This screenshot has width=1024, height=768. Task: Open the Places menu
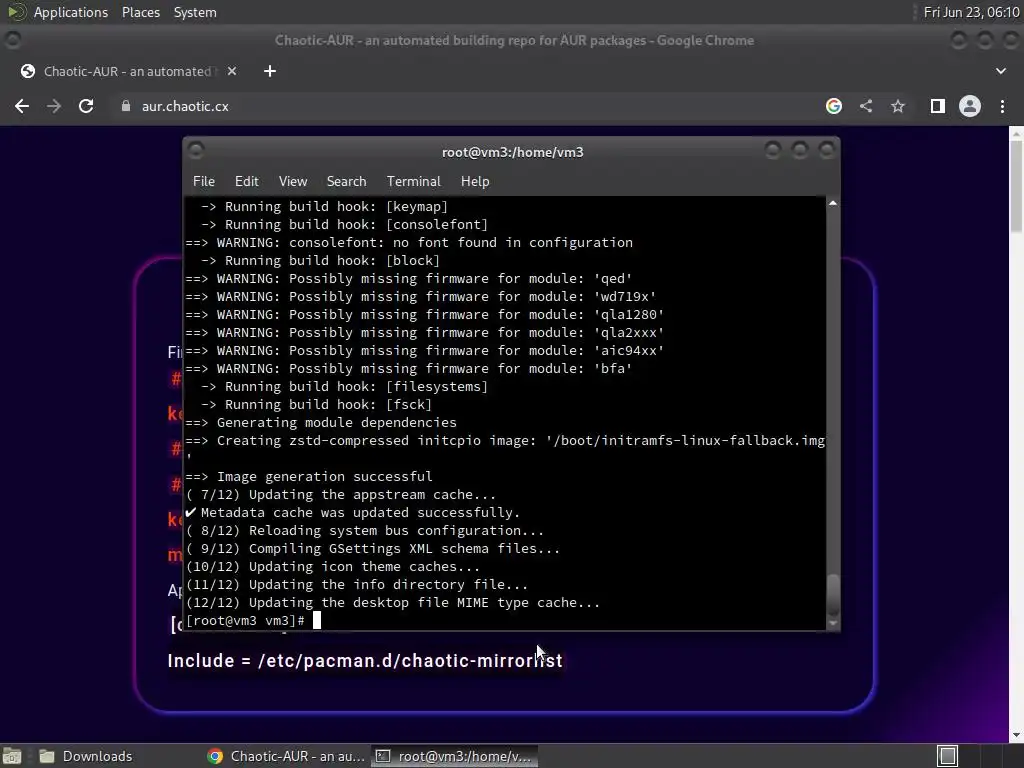pyautogui.click(x=140, y=12)
